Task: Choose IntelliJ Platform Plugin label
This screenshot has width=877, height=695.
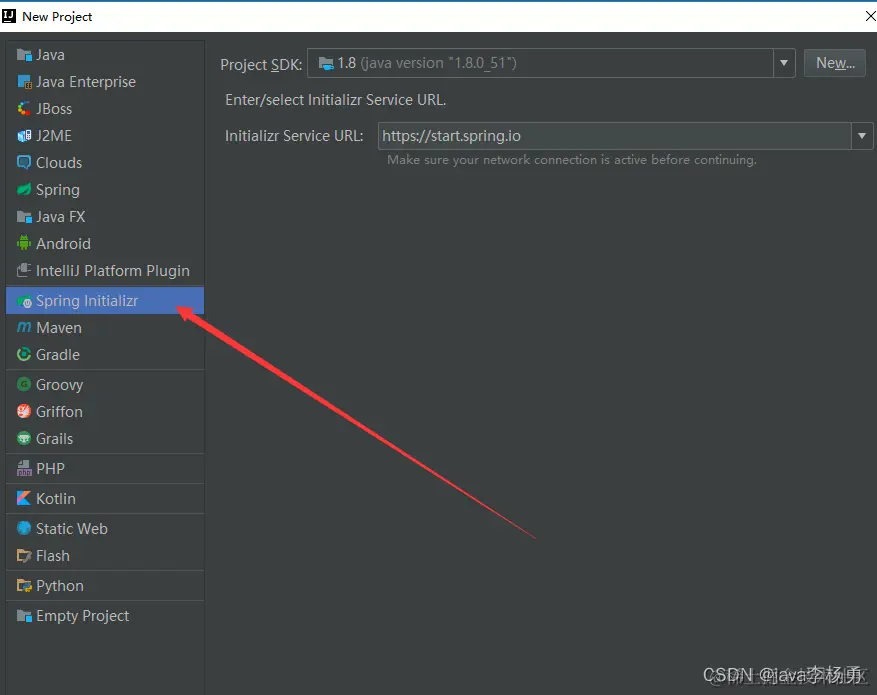Action: [112, 271]
